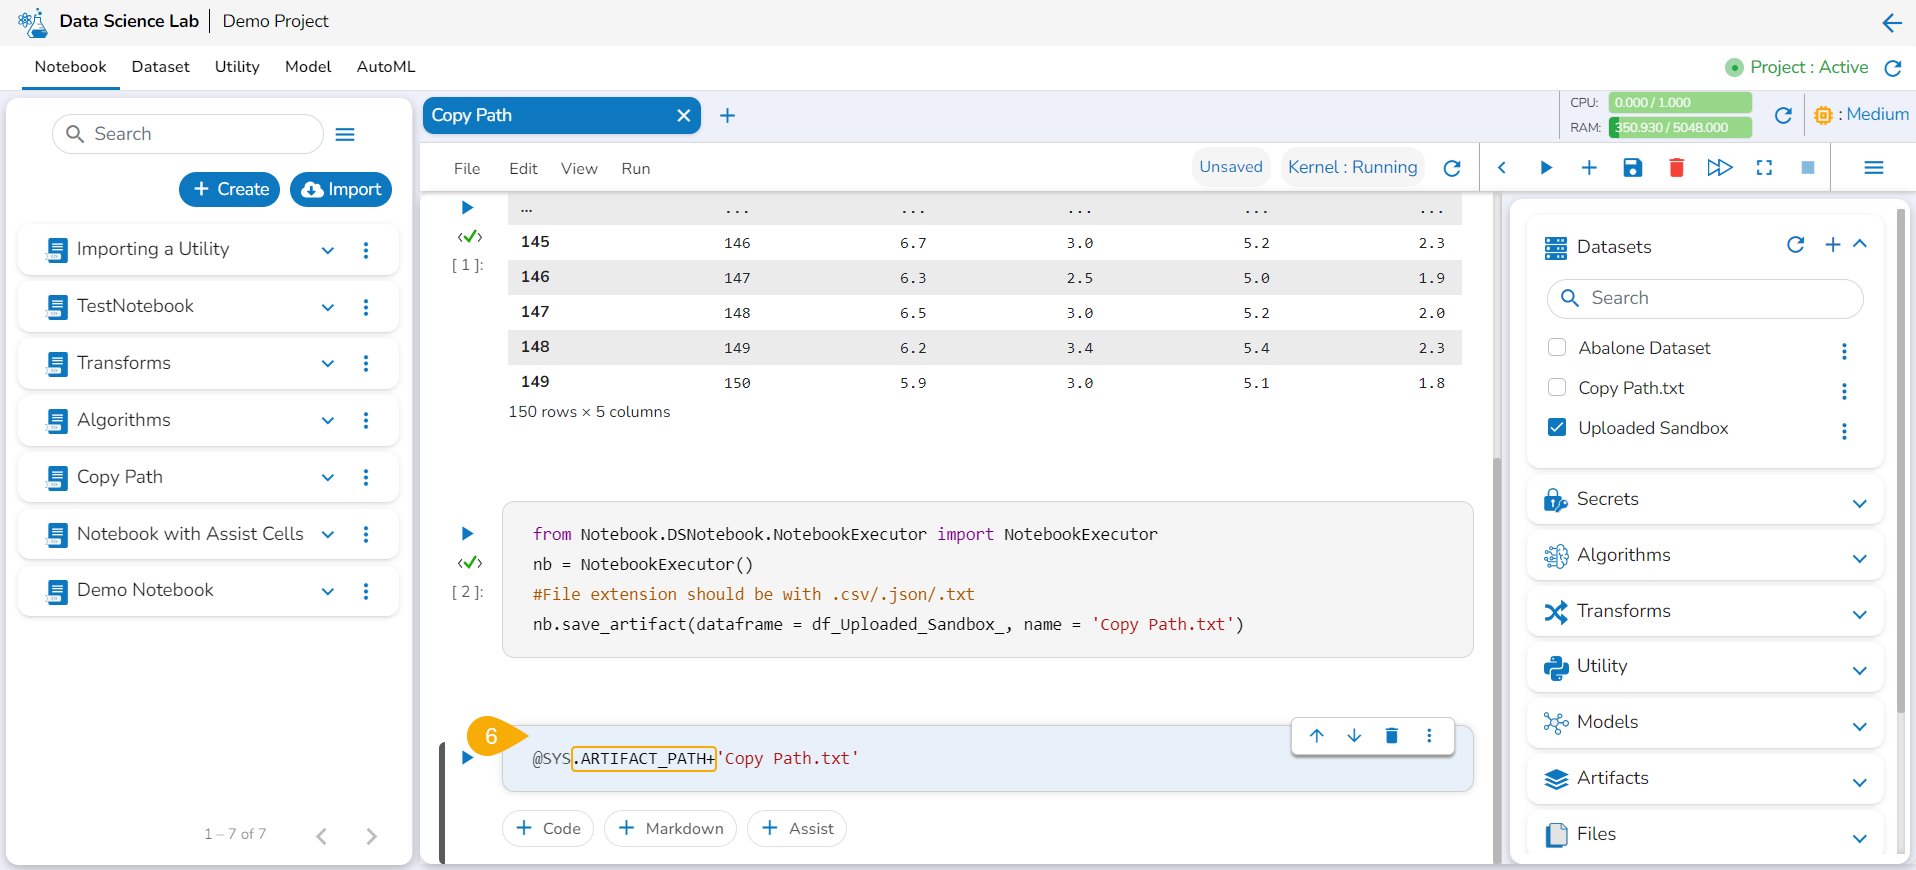Toggle fullscreen mode icon in toolbar
This screenshot has width=1916, height=870.
click(1764, 168)
